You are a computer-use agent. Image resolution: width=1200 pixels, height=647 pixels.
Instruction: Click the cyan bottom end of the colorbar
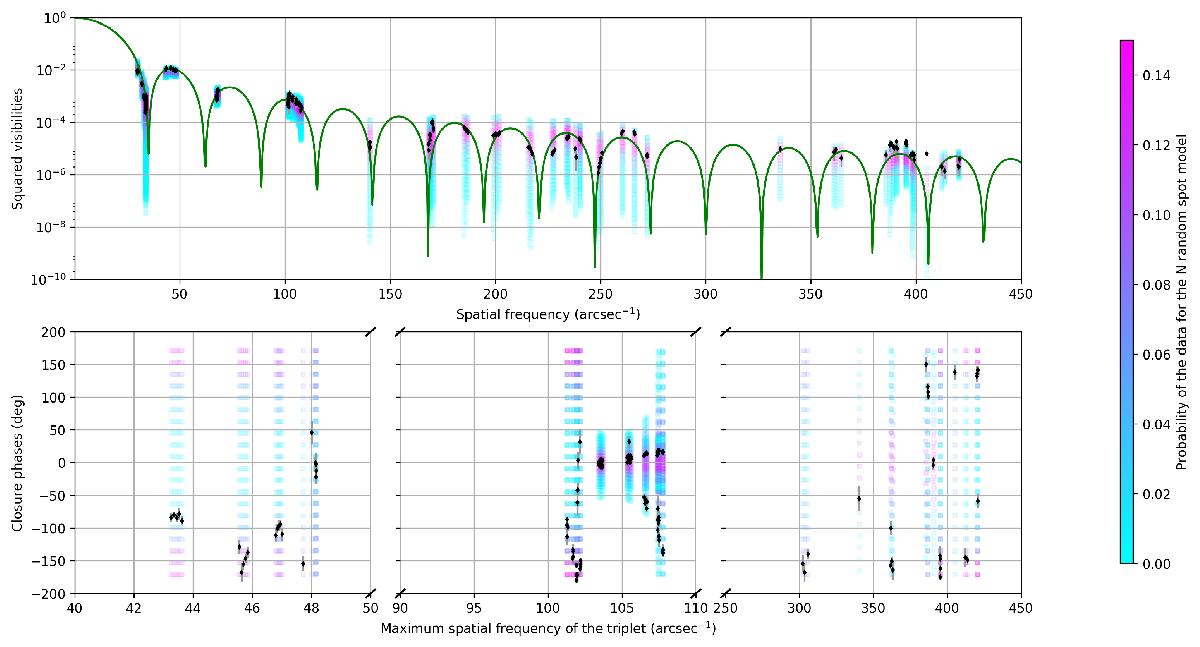pos(1126,558)
